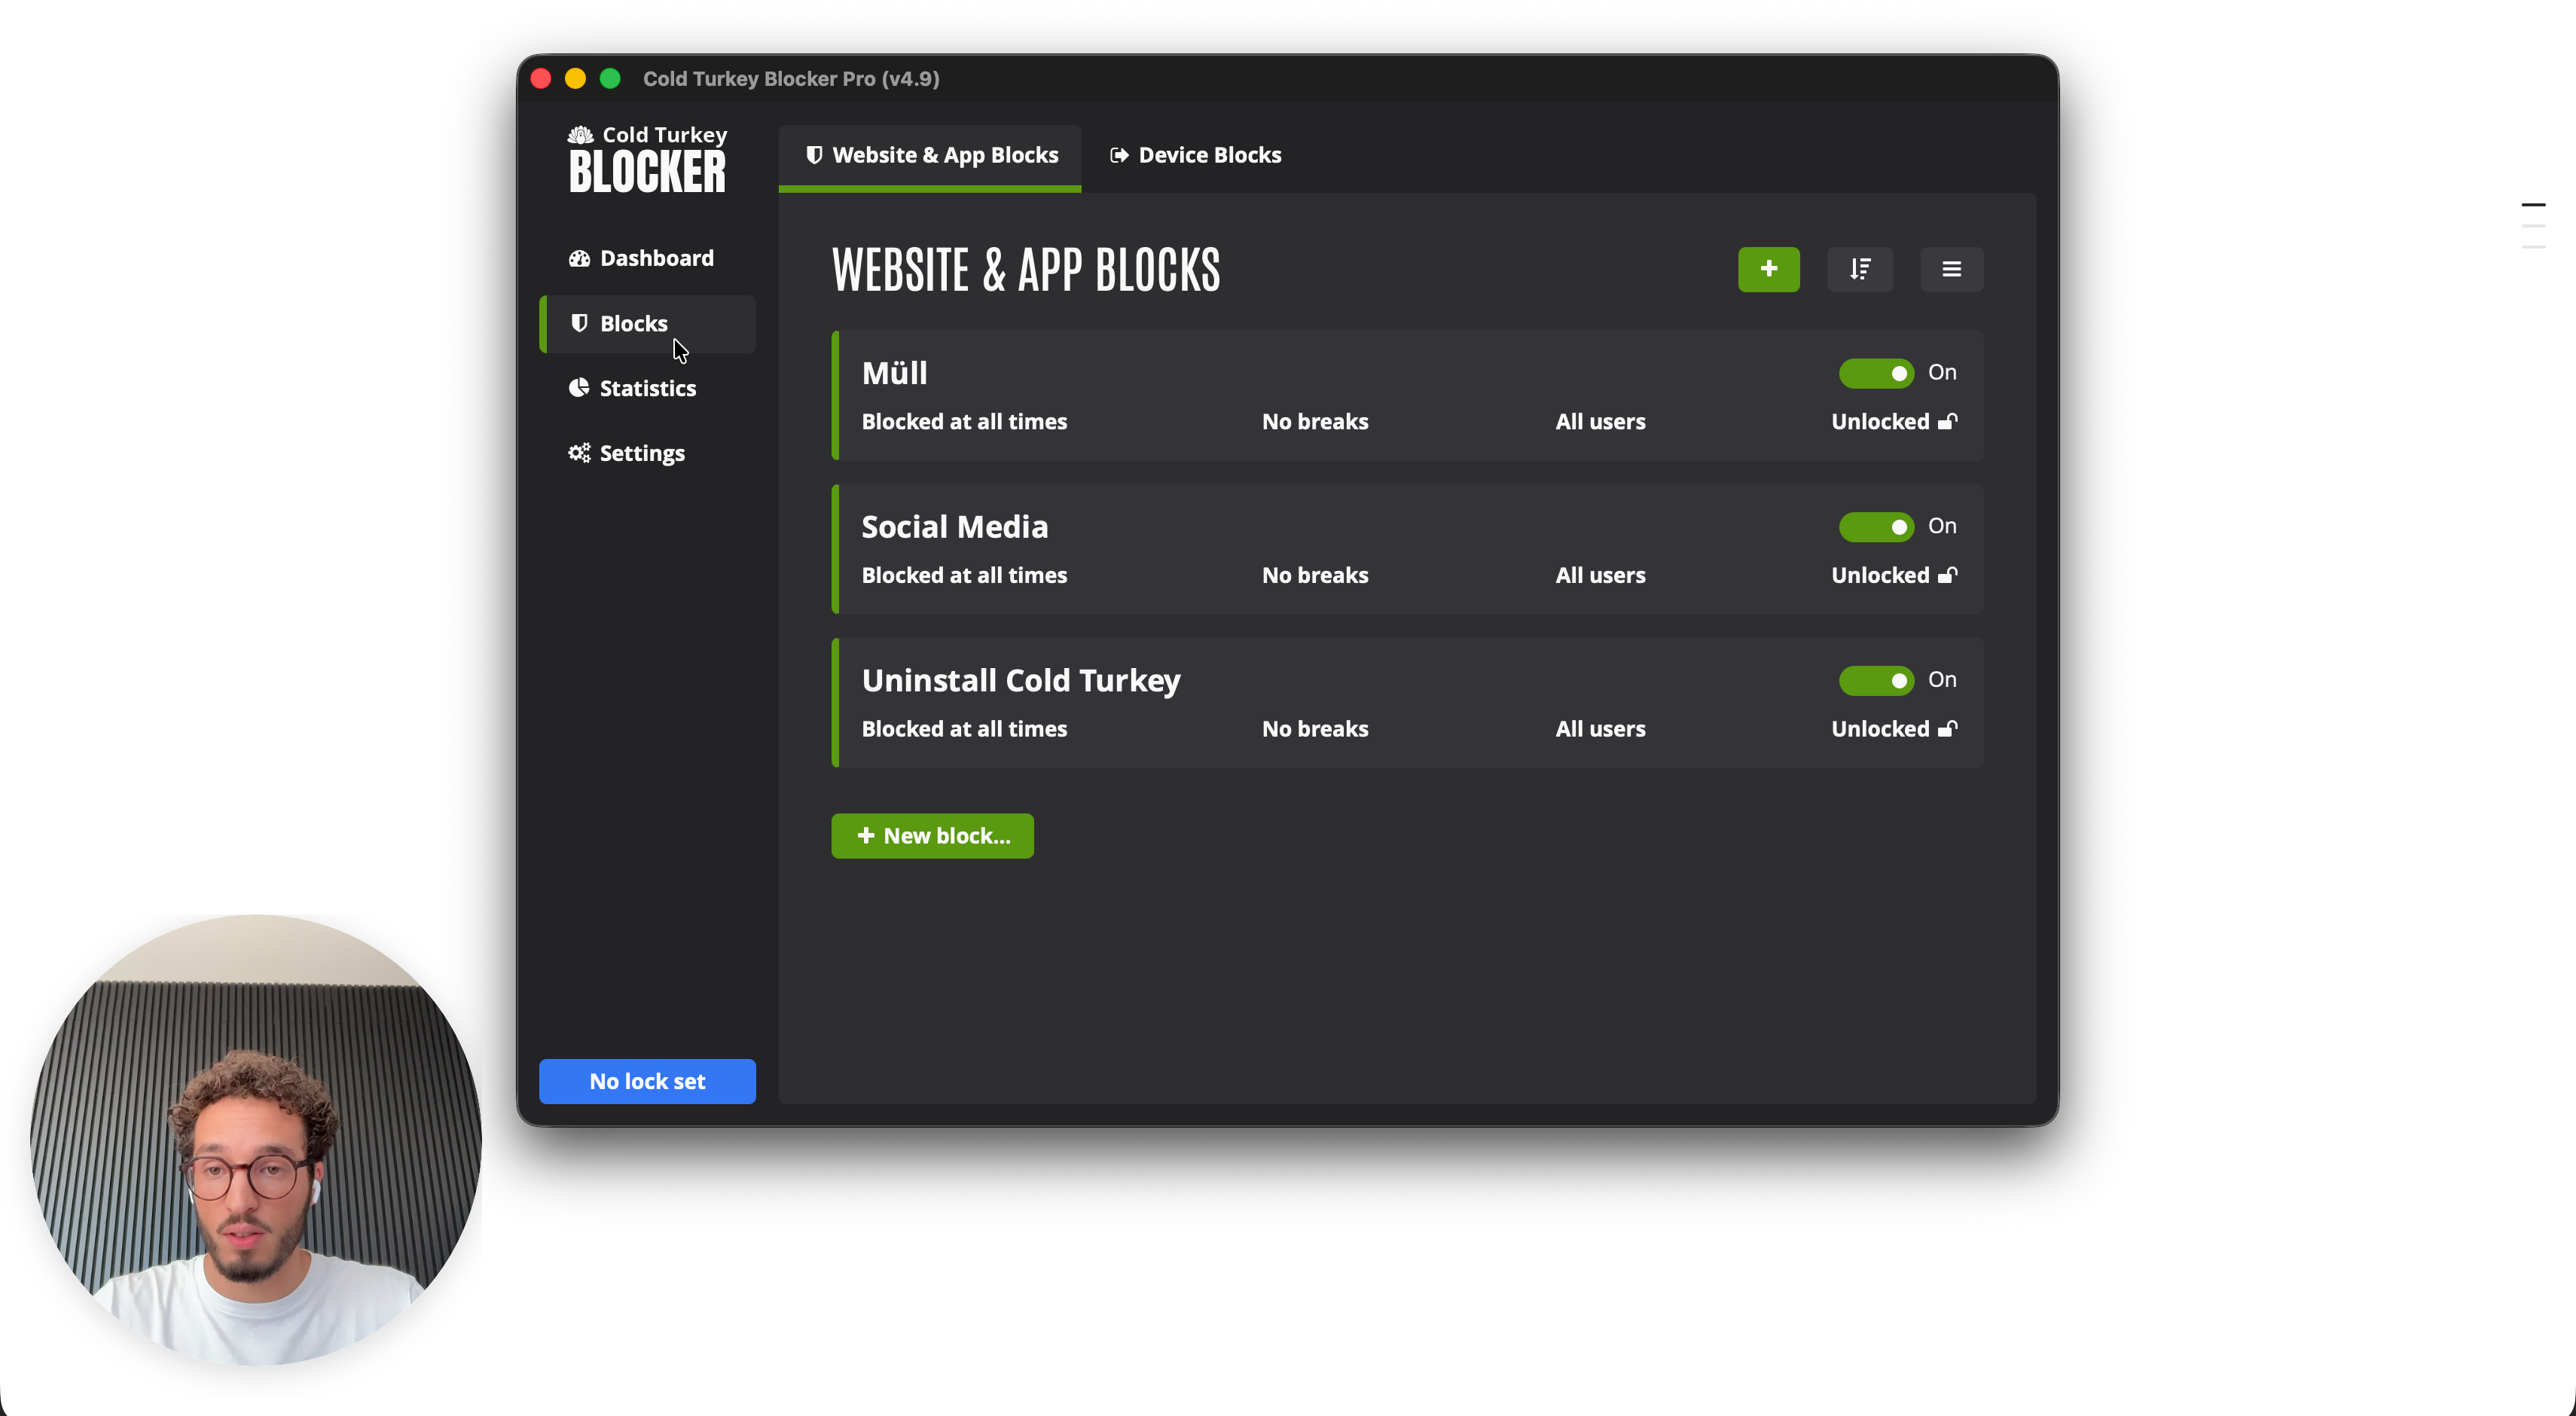Click 'Blocked at all times' in Müll row

click(x=964, y=421)
